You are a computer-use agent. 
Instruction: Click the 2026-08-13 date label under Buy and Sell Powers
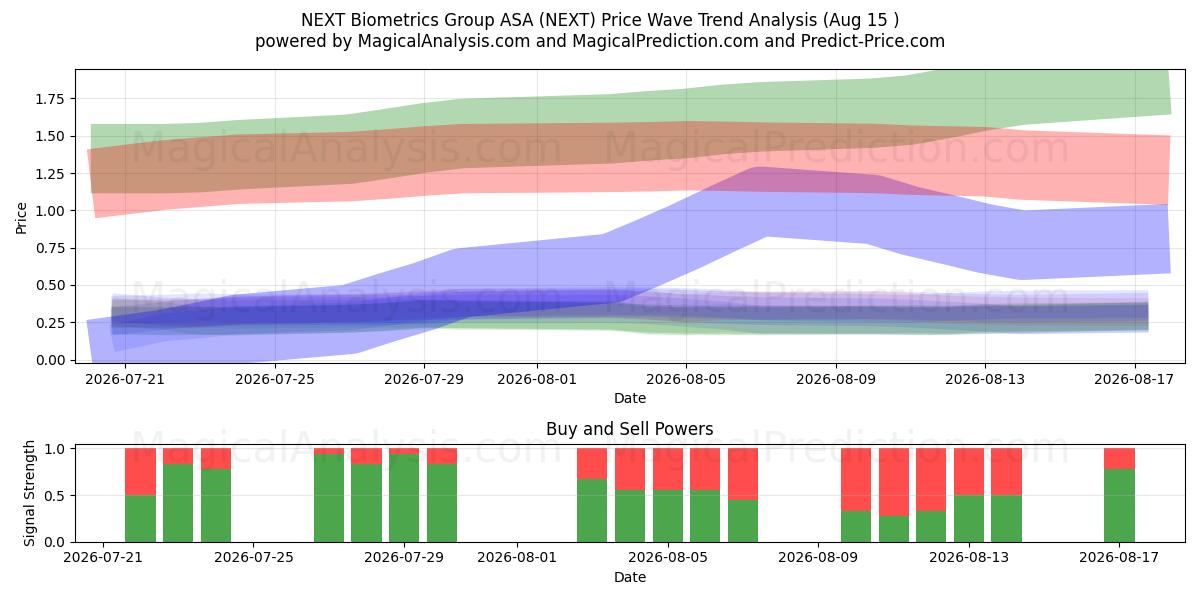tap(969, 558)
